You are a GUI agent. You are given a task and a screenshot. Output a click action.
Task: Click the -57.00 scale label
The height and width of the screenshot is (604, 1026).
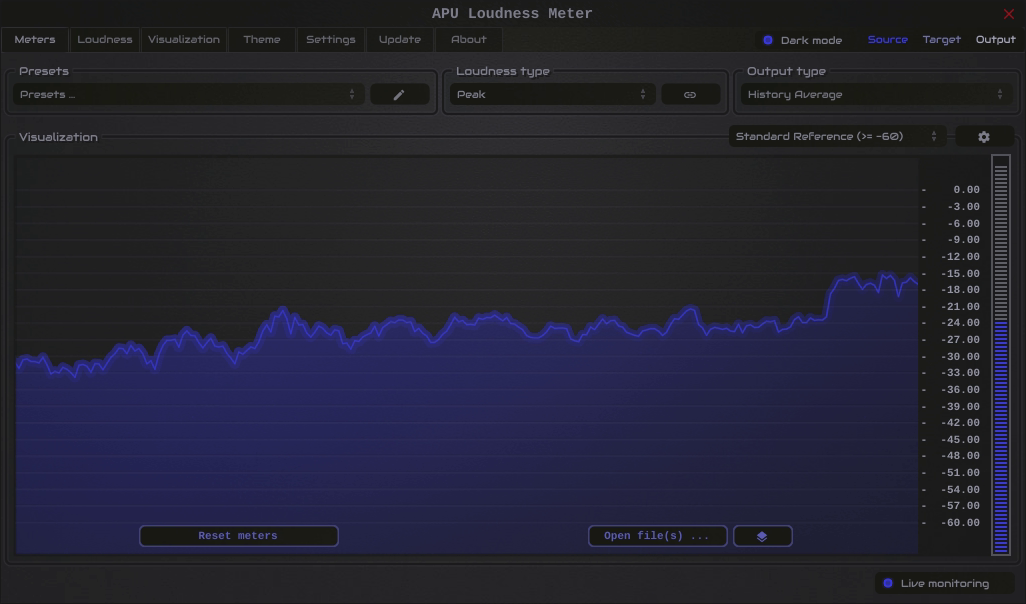point(961,506)
